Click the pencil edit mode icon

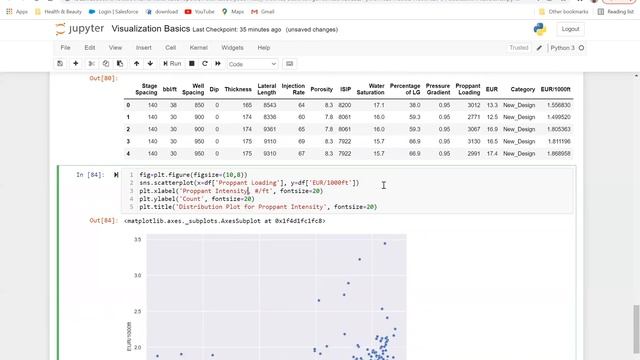click(x=539, y=48)
